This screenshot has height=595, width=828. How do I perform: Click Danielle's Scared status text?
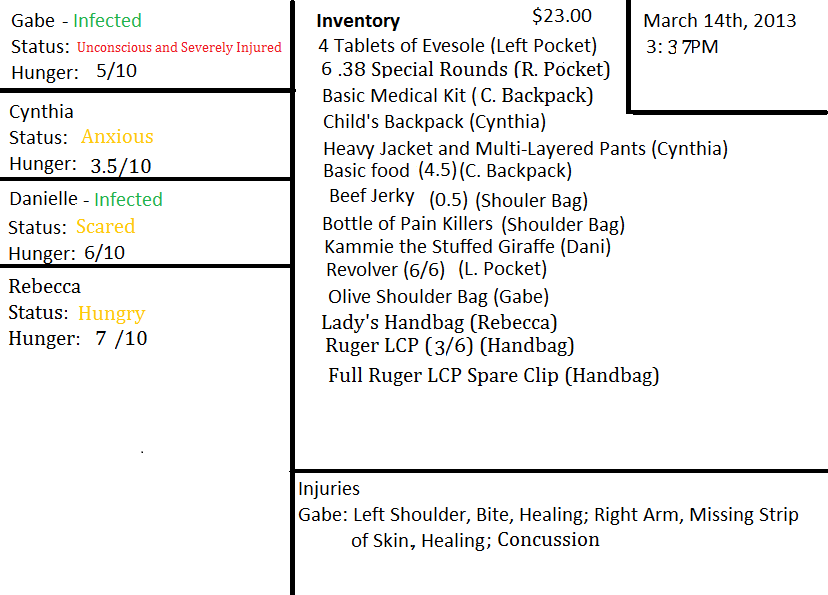[105, 226]
